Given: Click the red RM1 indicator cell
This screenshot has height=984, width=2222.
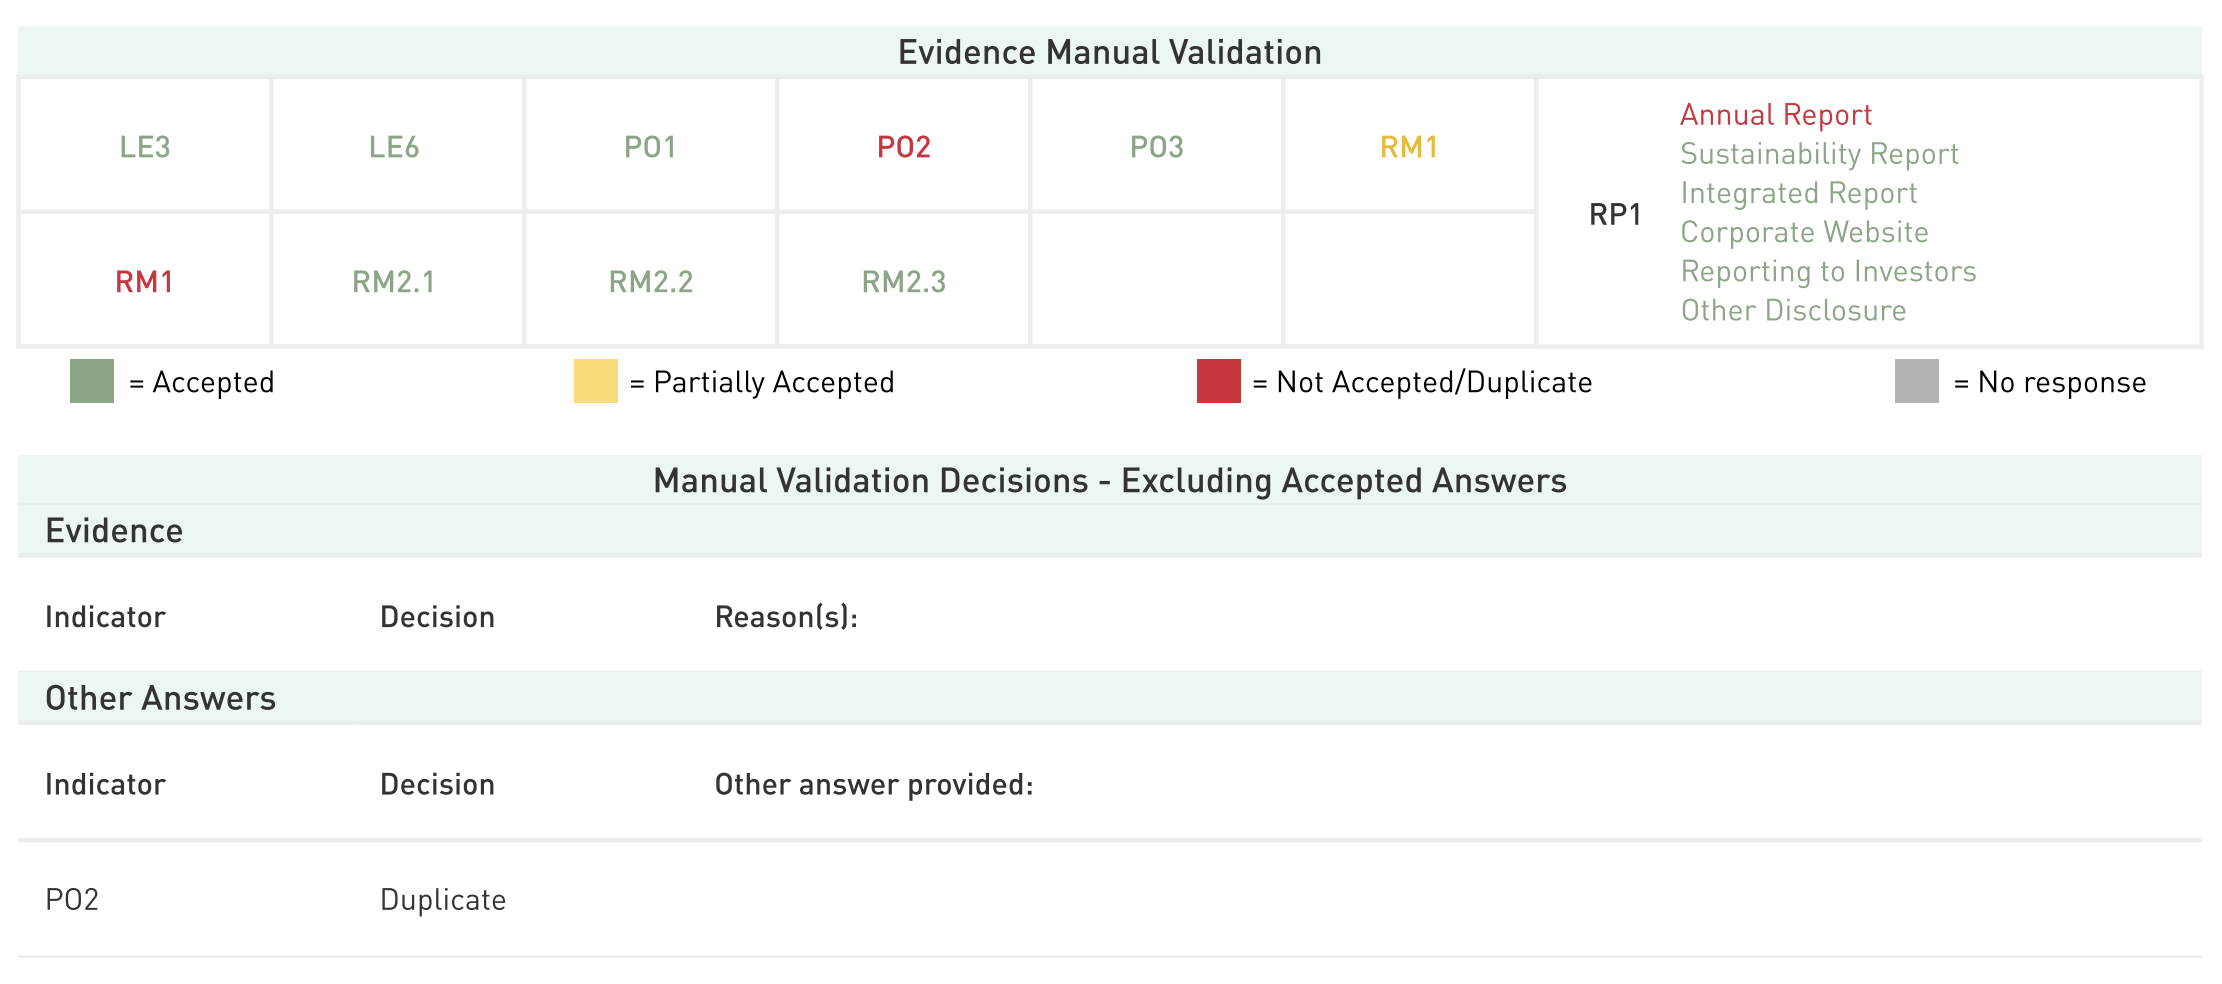Looking at the screenshot, I should (145, 282).
